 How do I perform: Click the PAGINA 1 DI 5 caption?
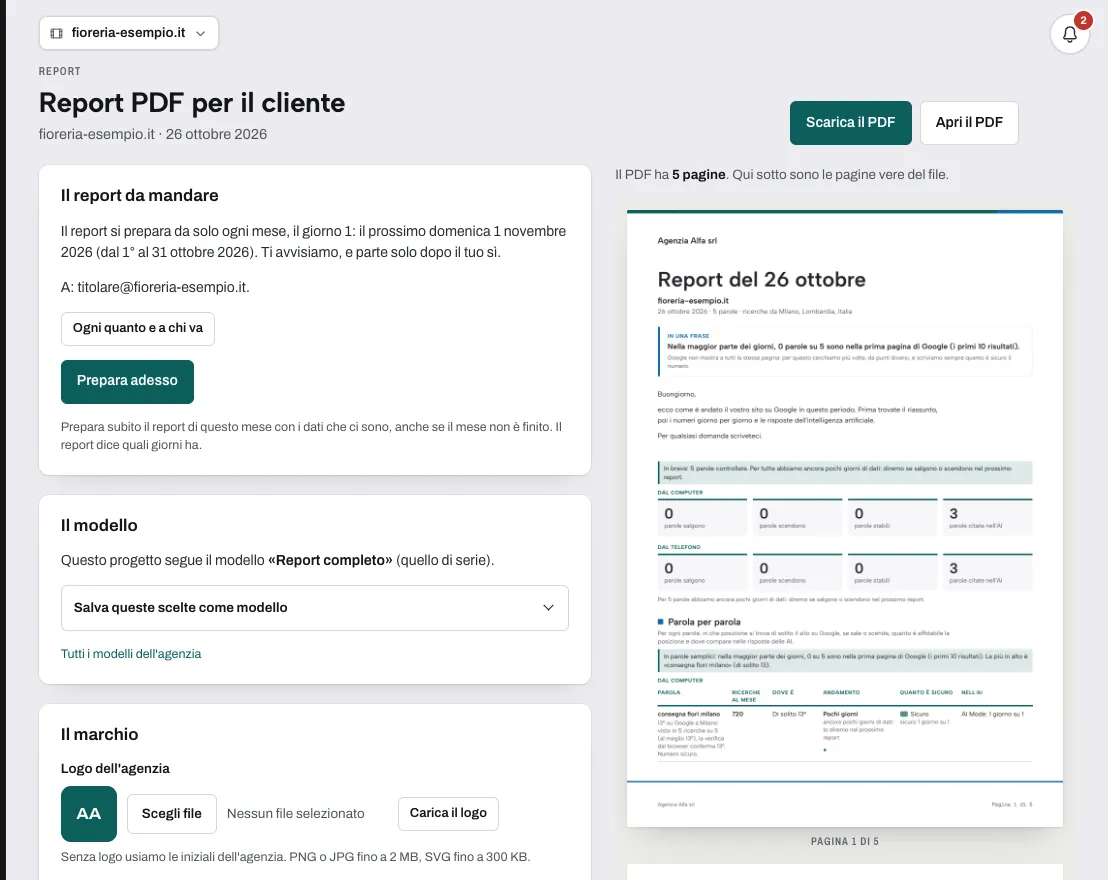tap(844, 841)
